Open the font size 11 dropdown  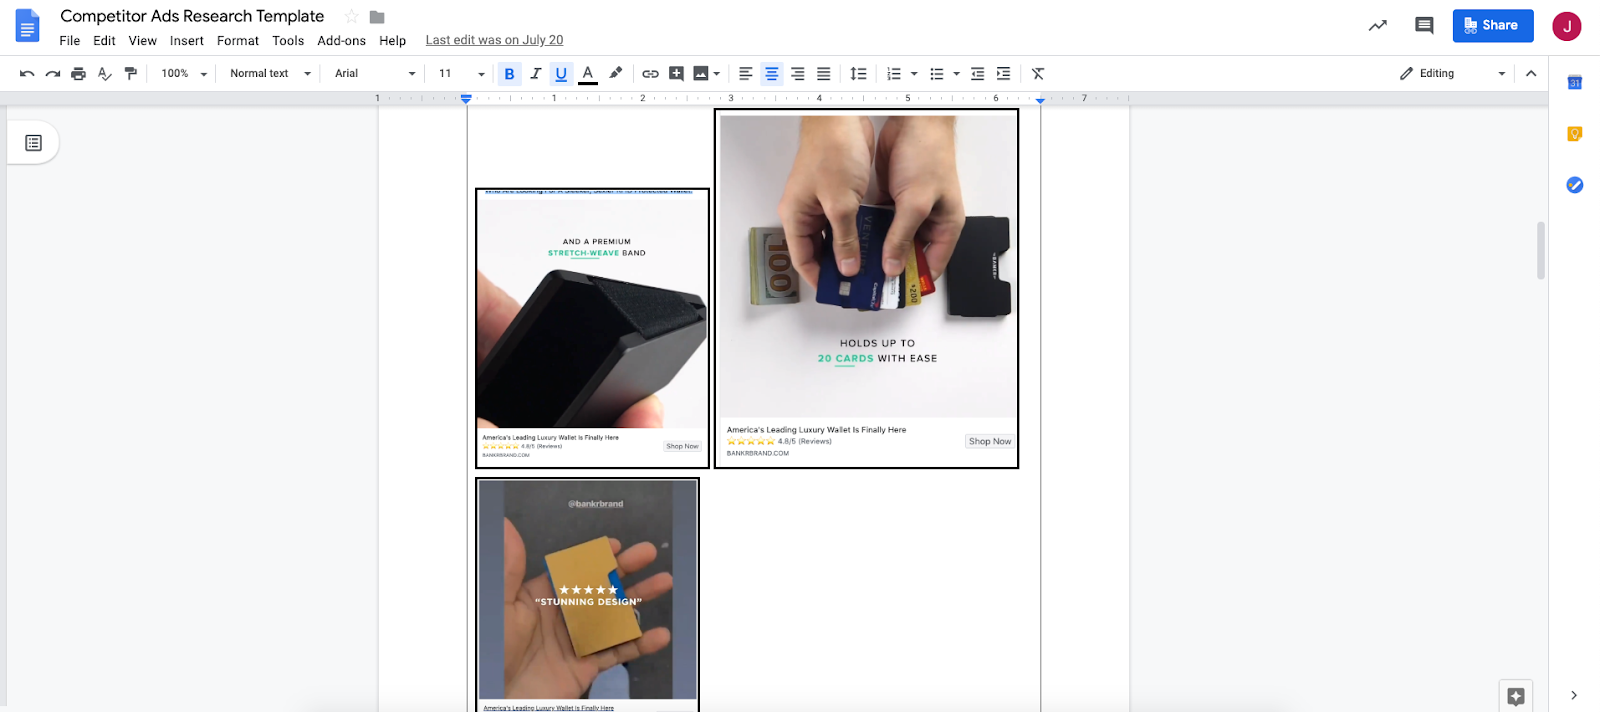pos(461,73)
